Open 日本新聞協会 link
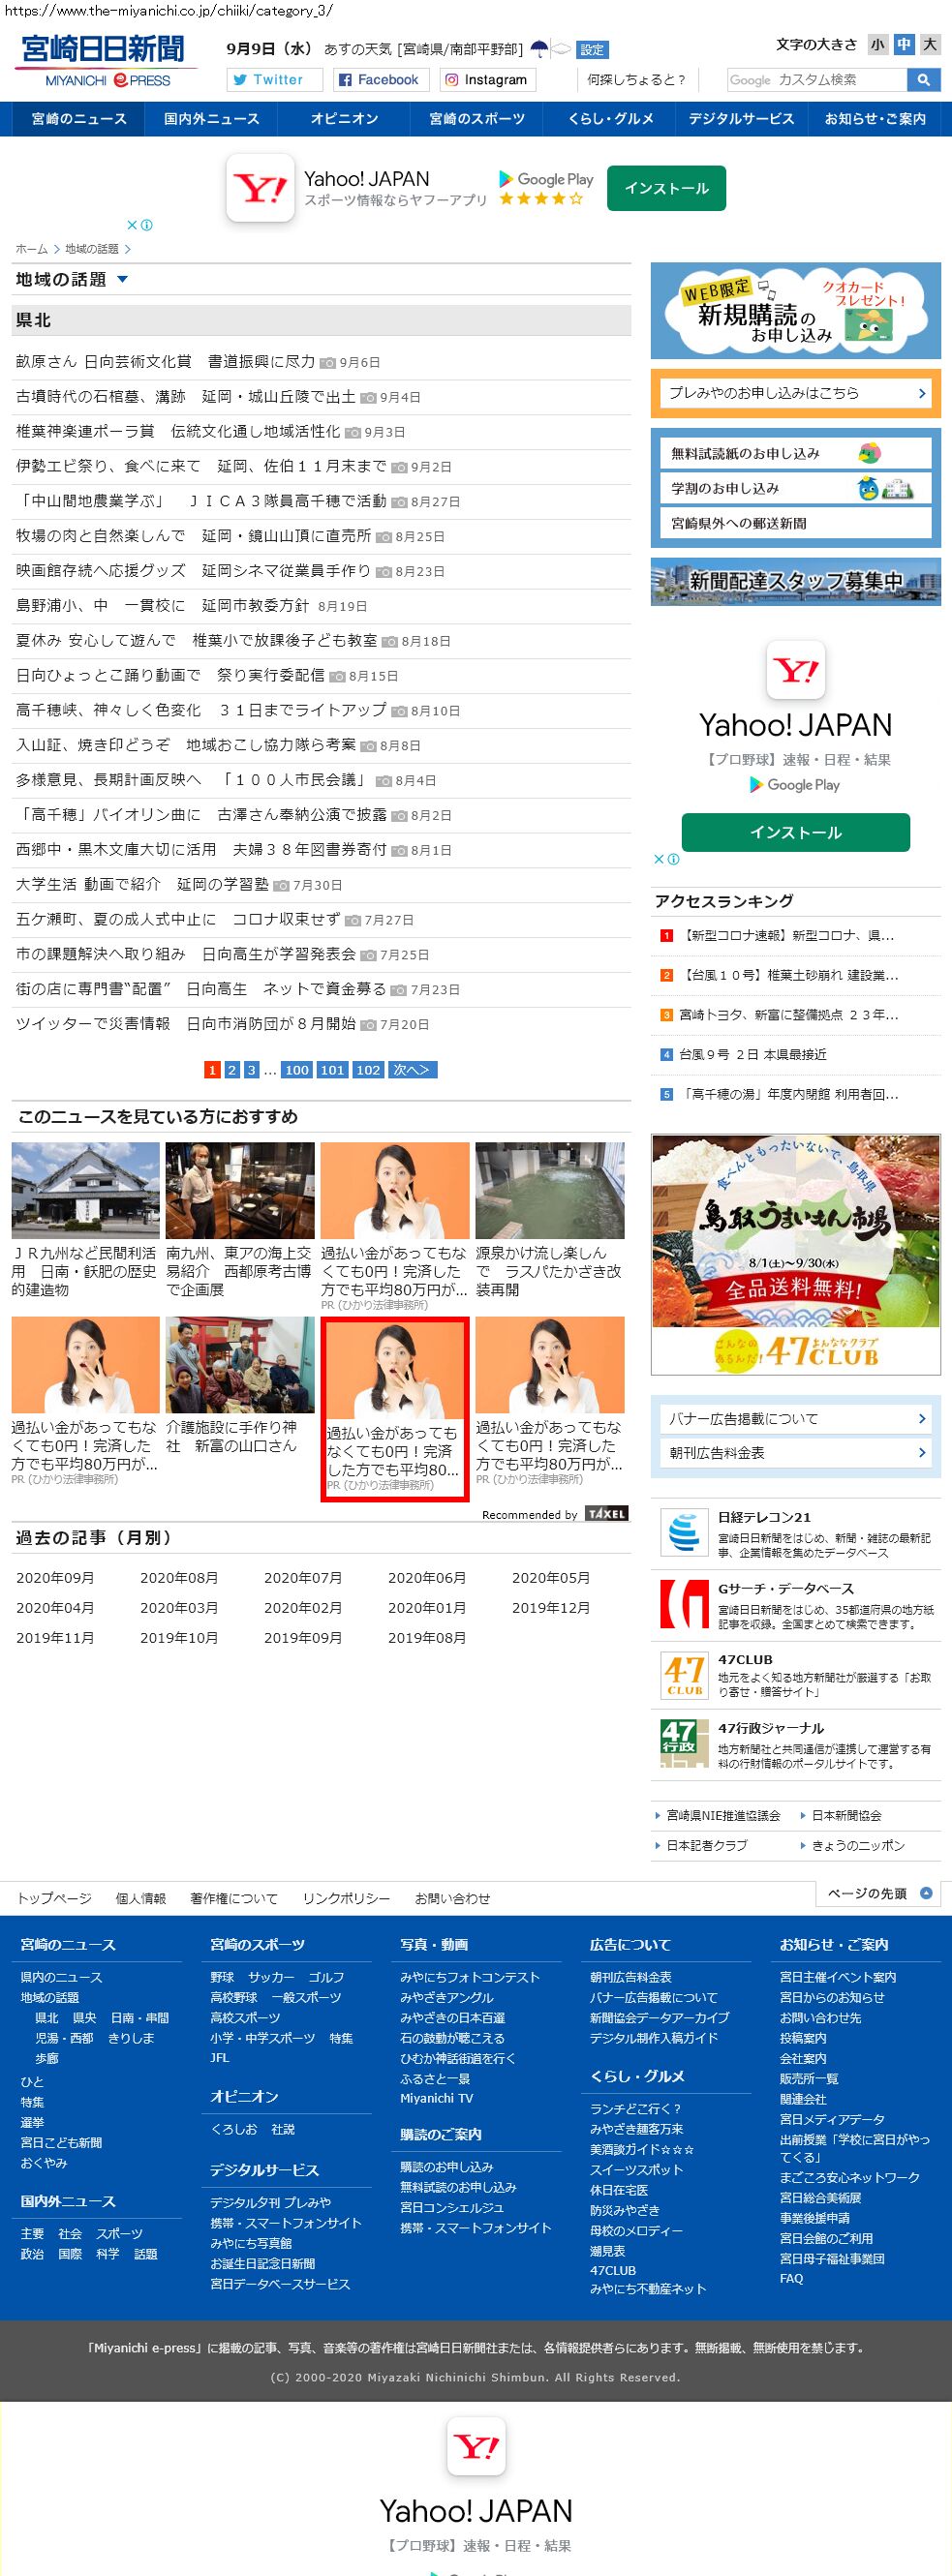 (847, 1815)
